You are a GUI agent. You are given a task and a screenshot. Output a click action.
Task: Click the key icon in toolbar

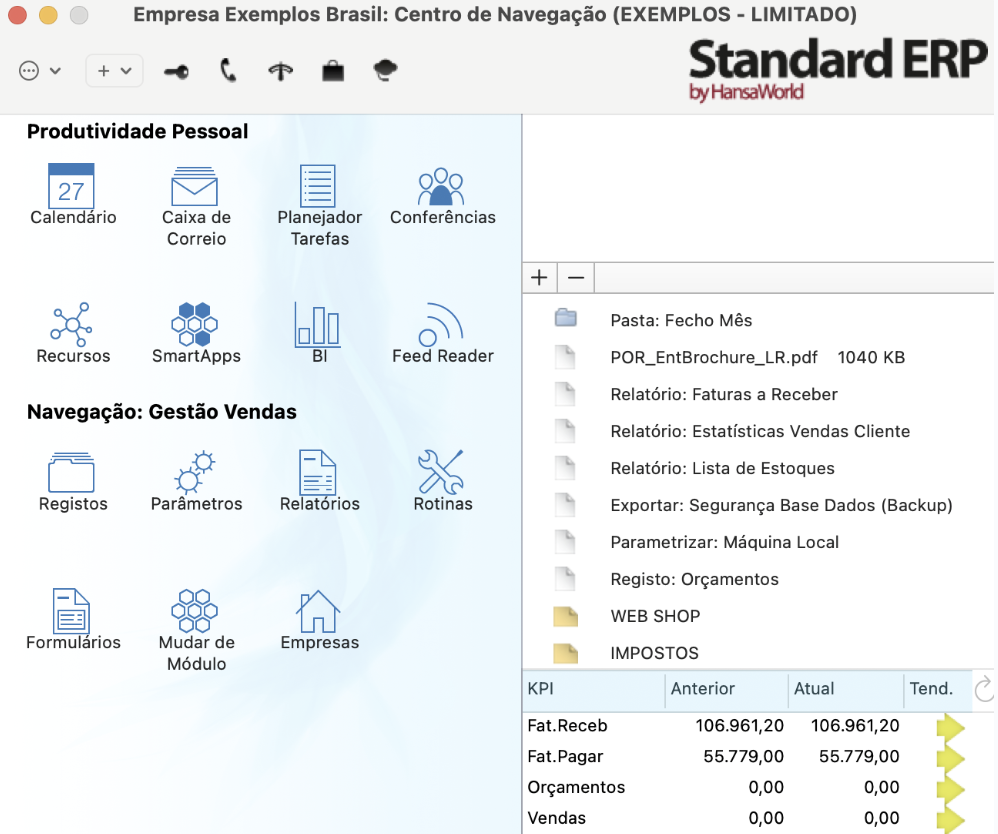tap(177, 71)
